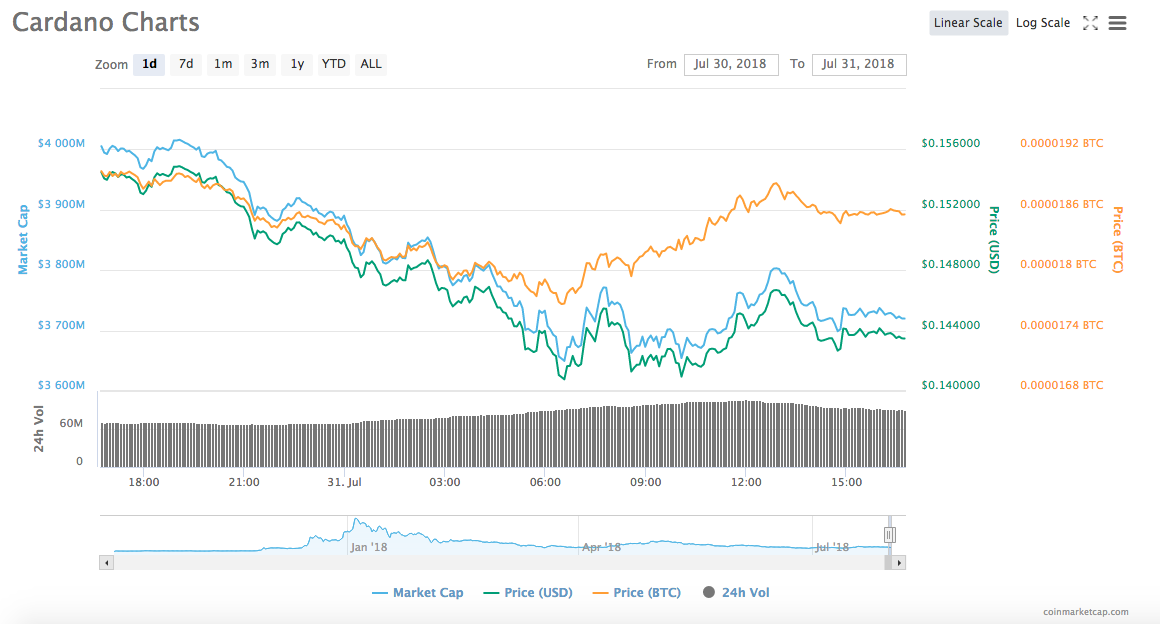
Task: Select the ALL zoom range
Action: [x=371, y=64]
